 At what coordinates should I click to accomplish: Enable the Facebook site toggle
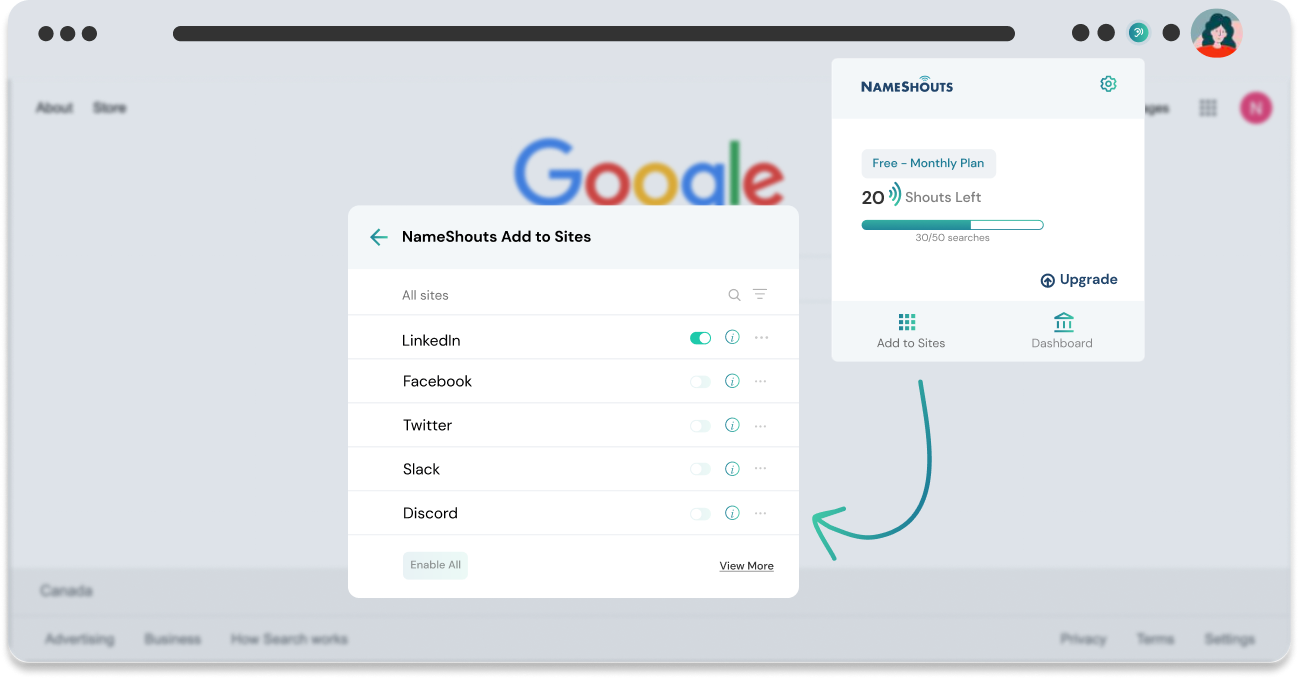(x=700, y=382)
